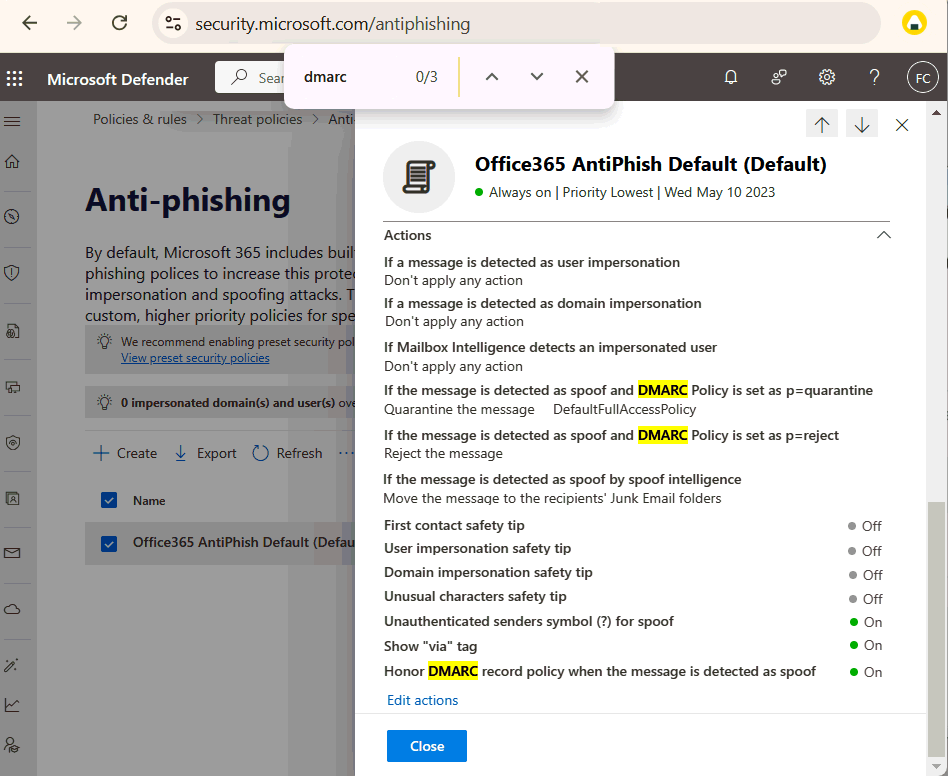This screenshot has height=776, width=948.
Task: Open the document lock sidebar icon
Action: (x=12, y=331)
